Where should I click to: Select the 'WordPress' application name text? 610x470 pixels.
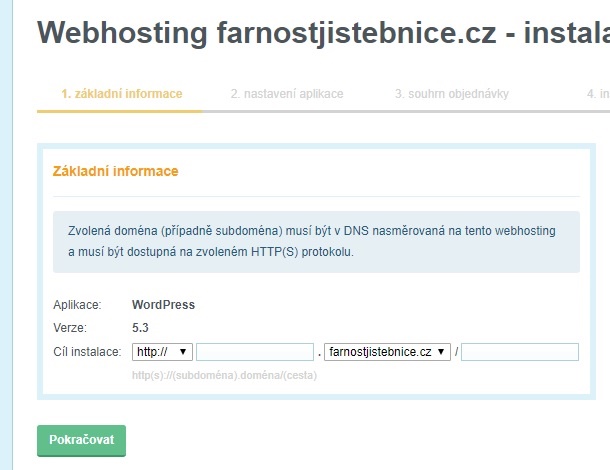[x=163, y=305]
